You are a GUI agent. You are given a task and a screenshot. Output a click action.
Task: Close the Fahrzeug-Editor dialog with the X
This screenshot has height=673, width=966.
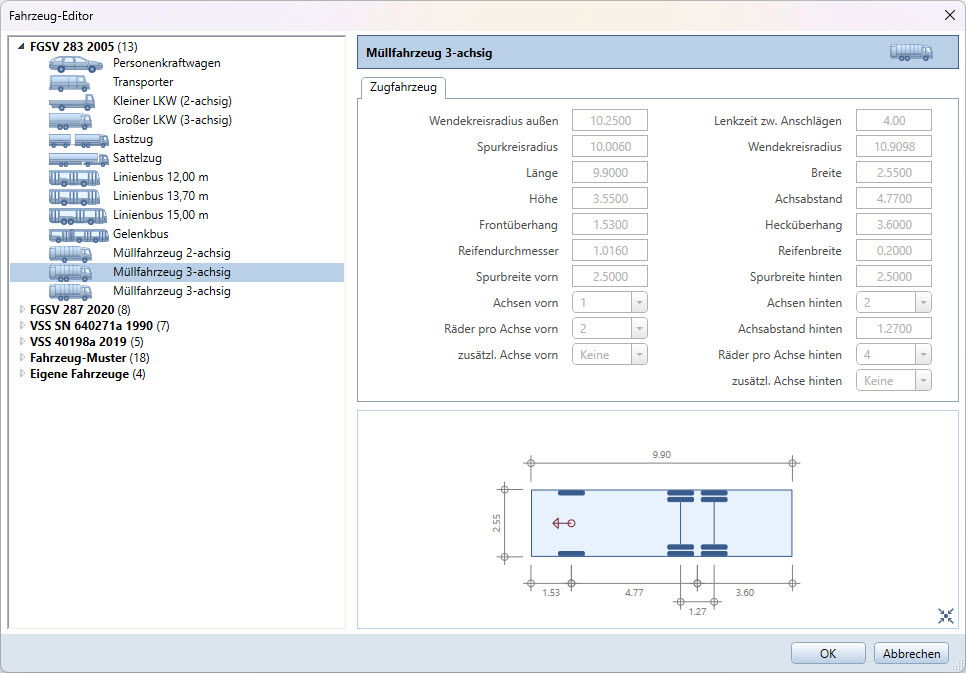(949, 15)
